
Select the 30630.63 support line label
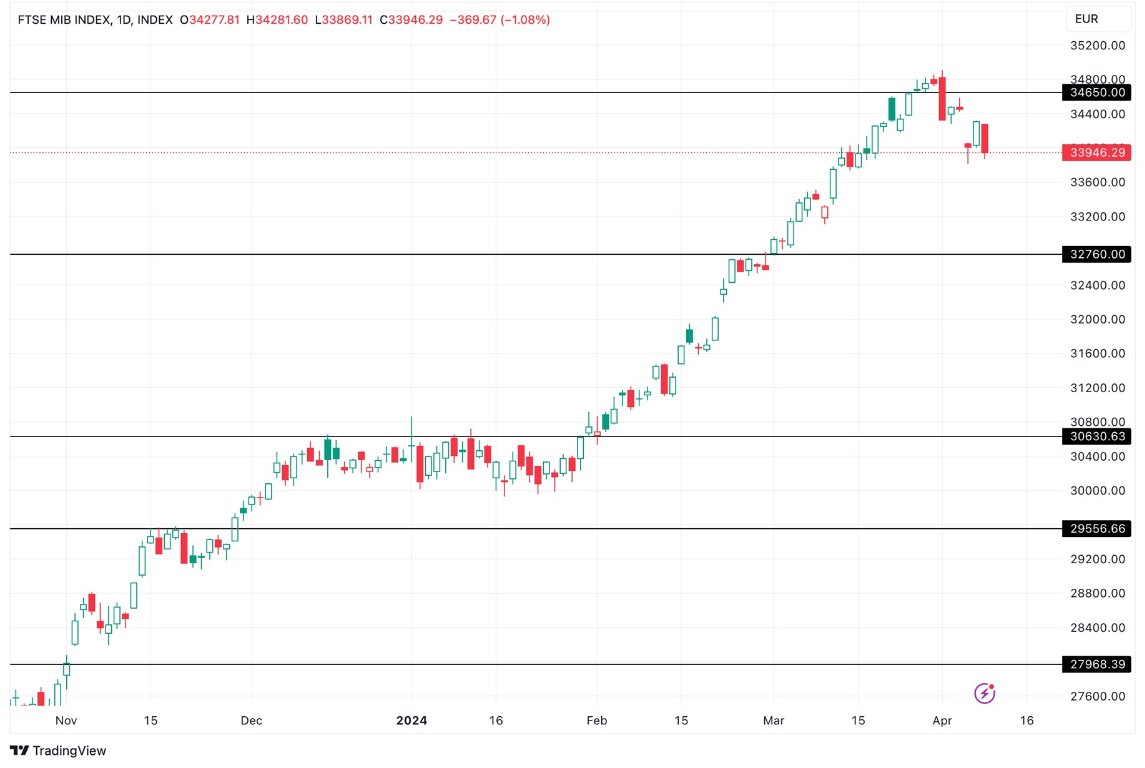click(1096, 436)
